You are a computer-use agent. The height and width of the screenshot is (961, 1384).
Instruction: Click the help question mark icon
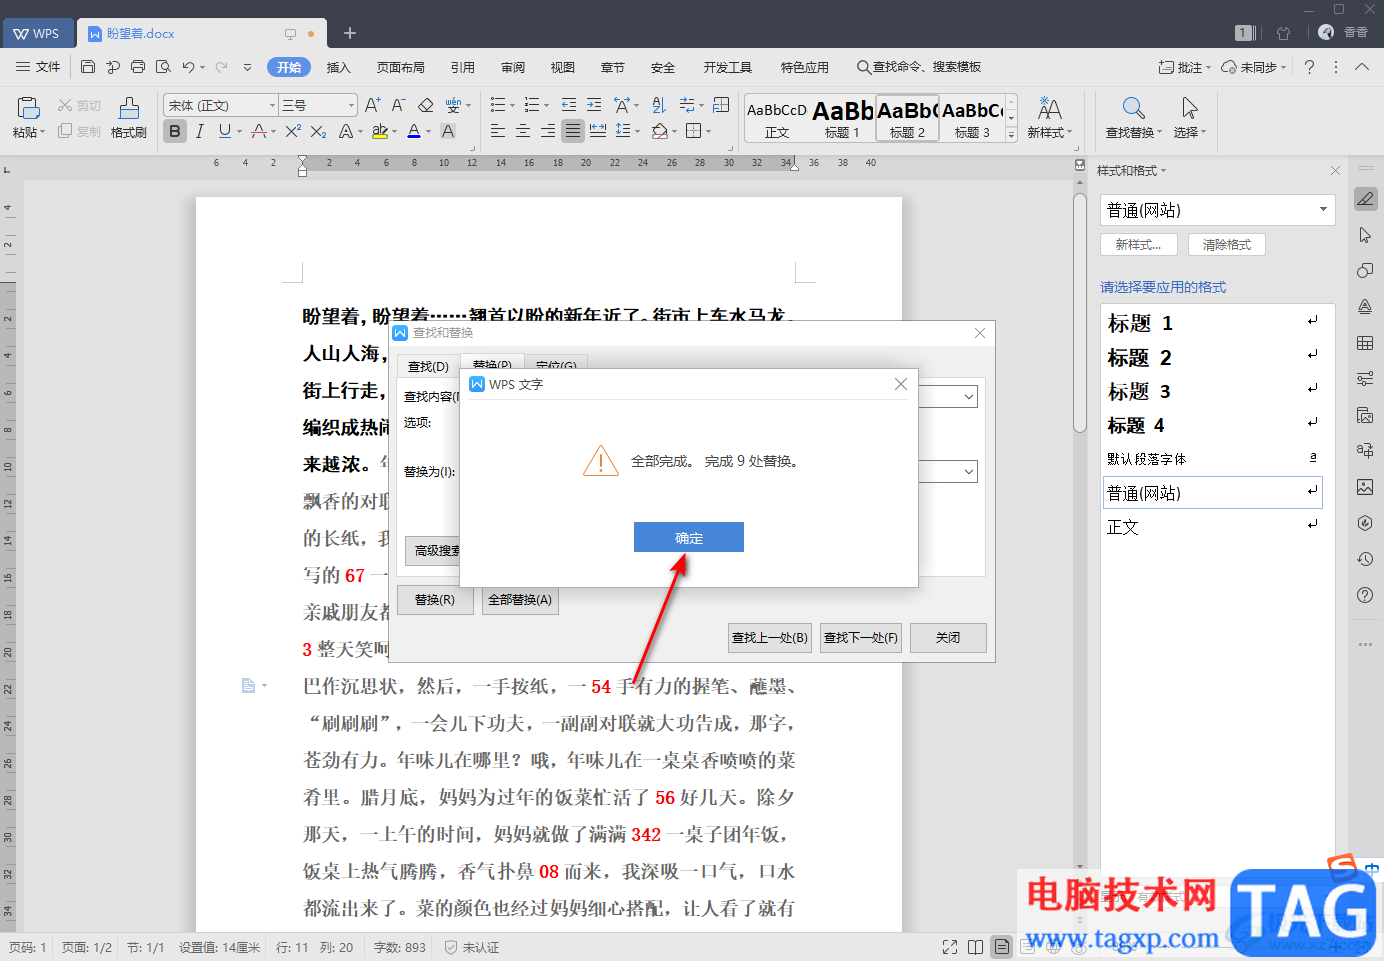point(1309,67)
